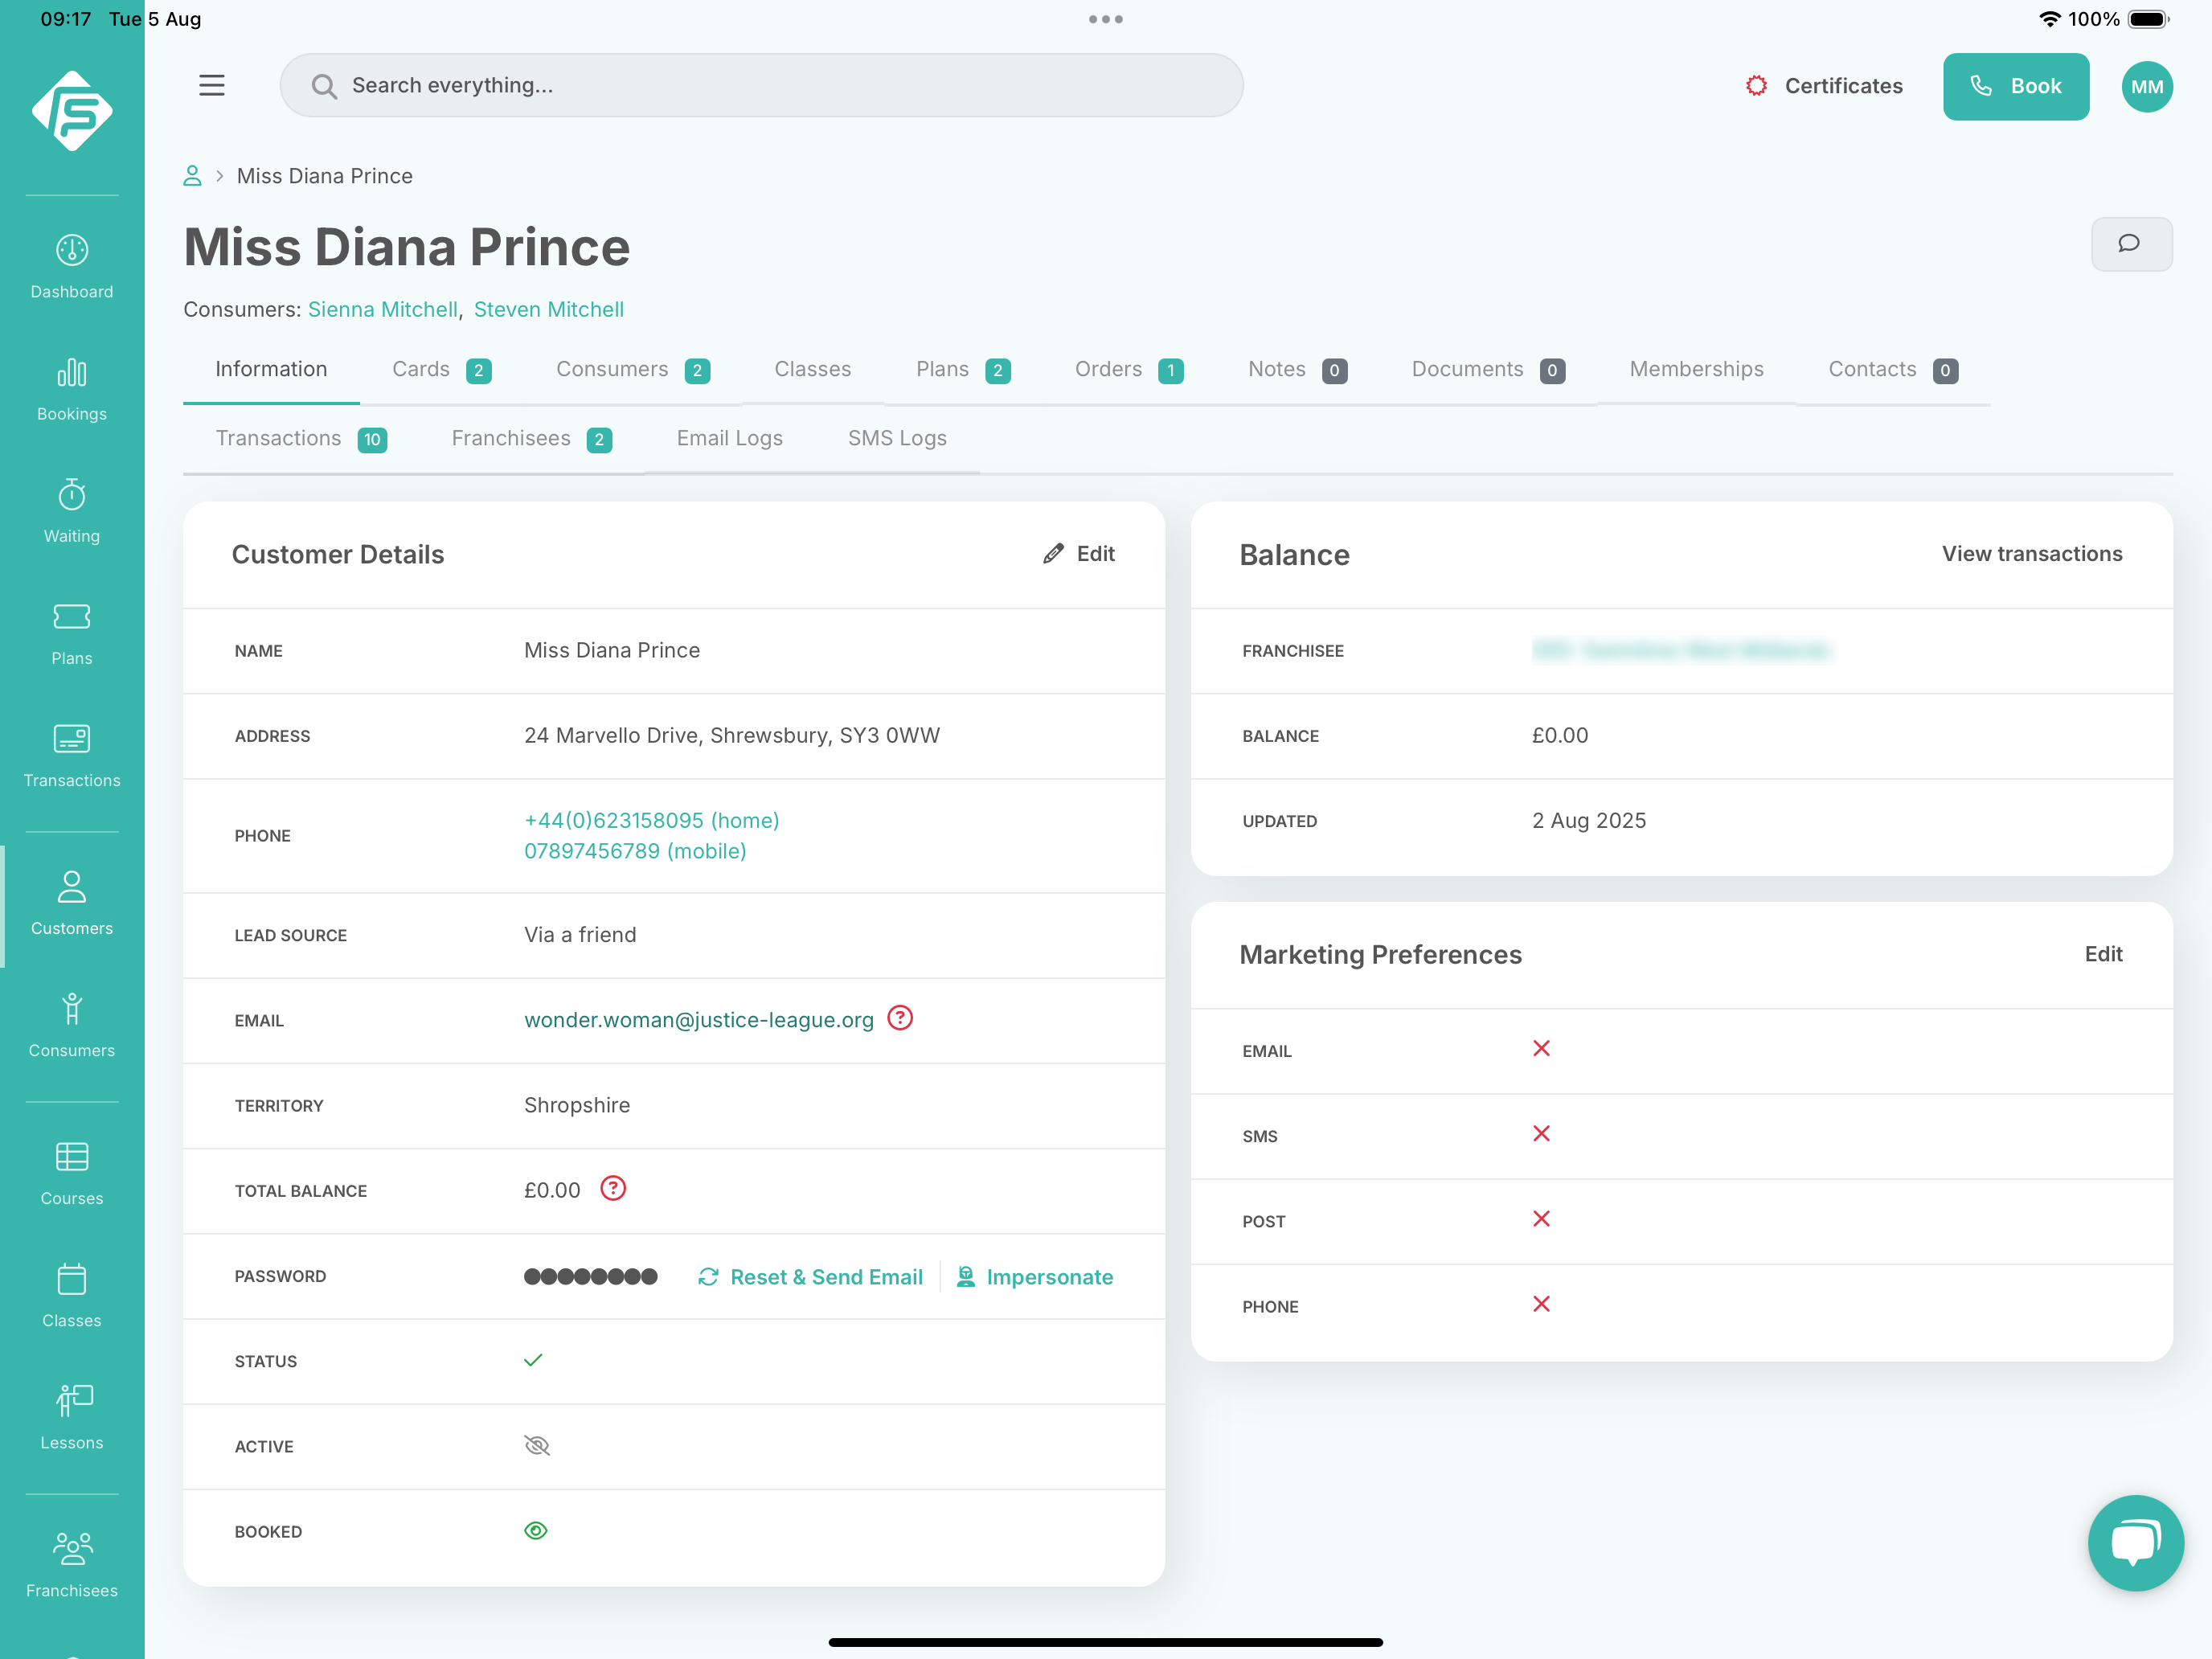Viewport: 2212px width, 1659px height.
Task: Open the Franchisees tab with the 2 badge
Action: (531, 439)
